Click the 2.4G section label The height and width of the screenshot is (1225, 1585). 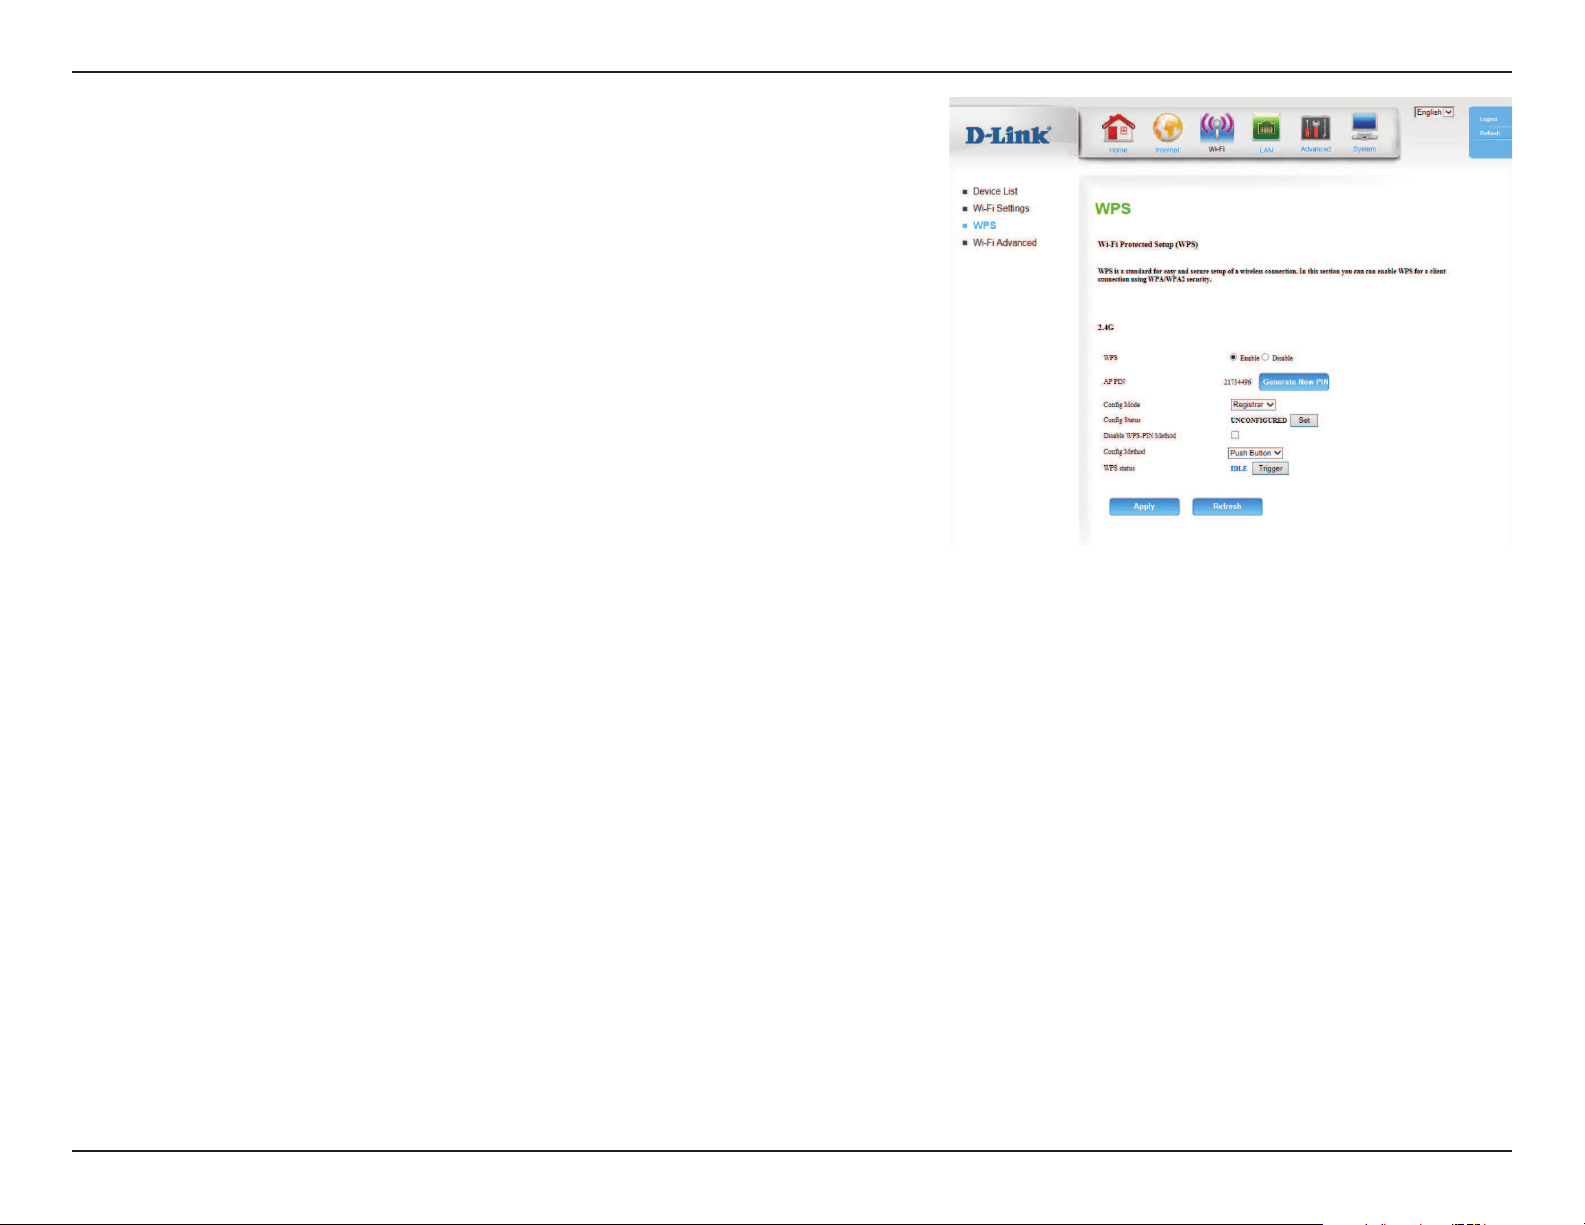coord(1106,327)
